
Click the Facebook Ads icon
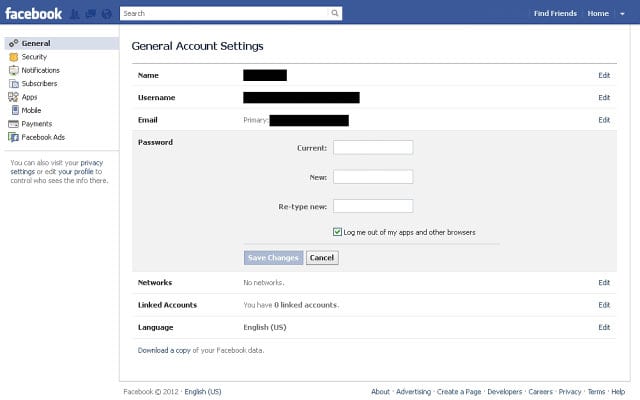(x=13, y=138)
